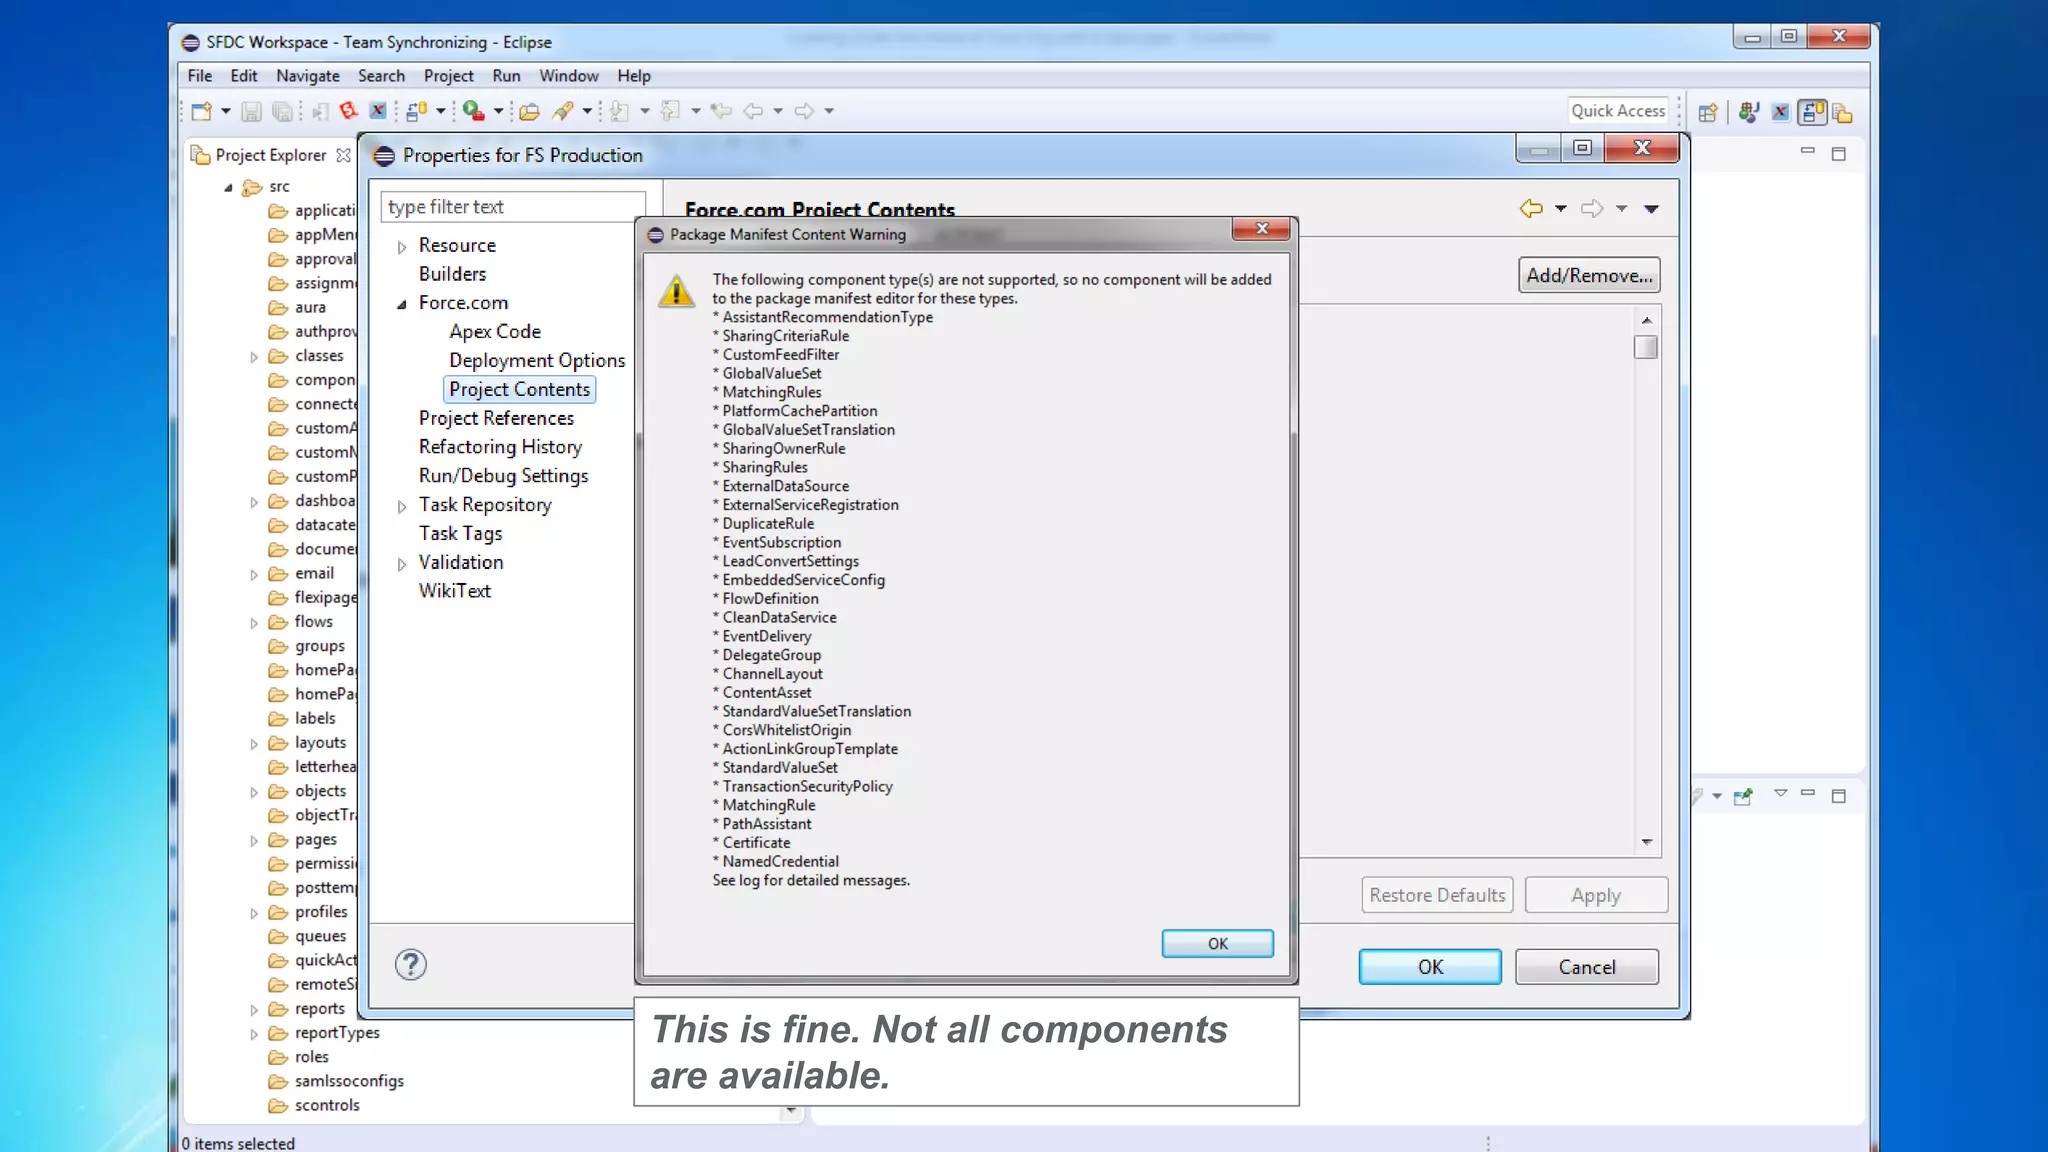Open the Window menu
2048x1152 pixels.
tap(568, 76)
